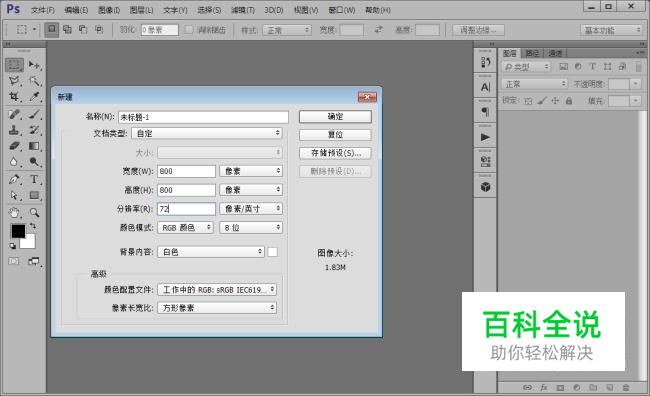Open the Paragraph panel icon
Viewport: 650px width, 396px height.
485,112
